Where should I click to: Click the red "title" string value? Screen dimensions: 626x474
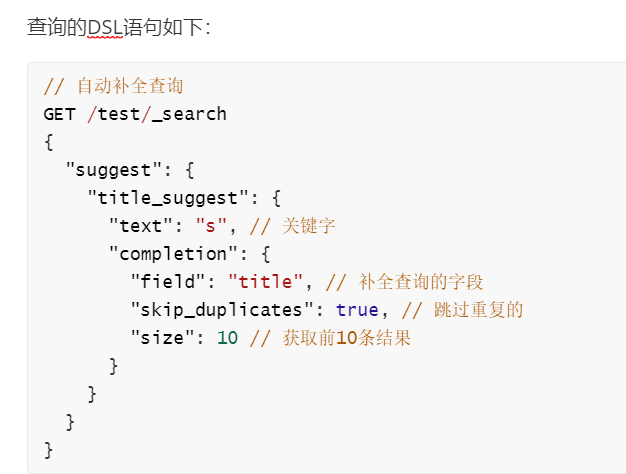point(265,282)
